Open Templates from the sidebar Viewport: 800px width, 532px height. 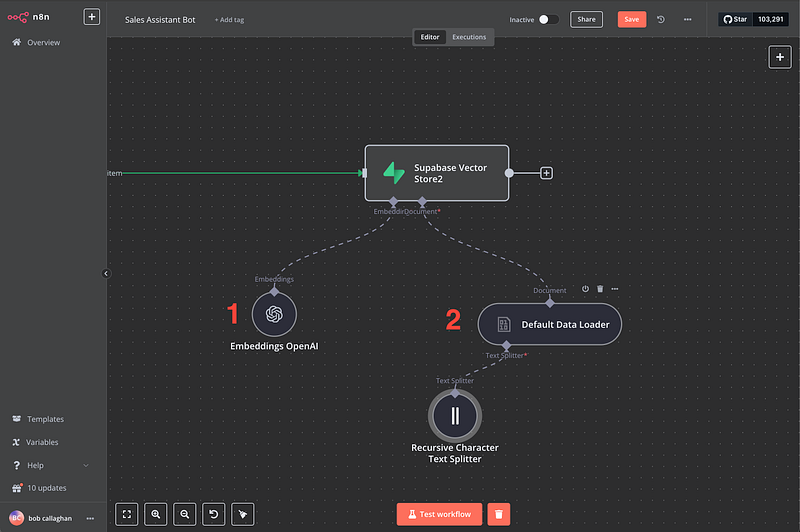pos(45,419)
